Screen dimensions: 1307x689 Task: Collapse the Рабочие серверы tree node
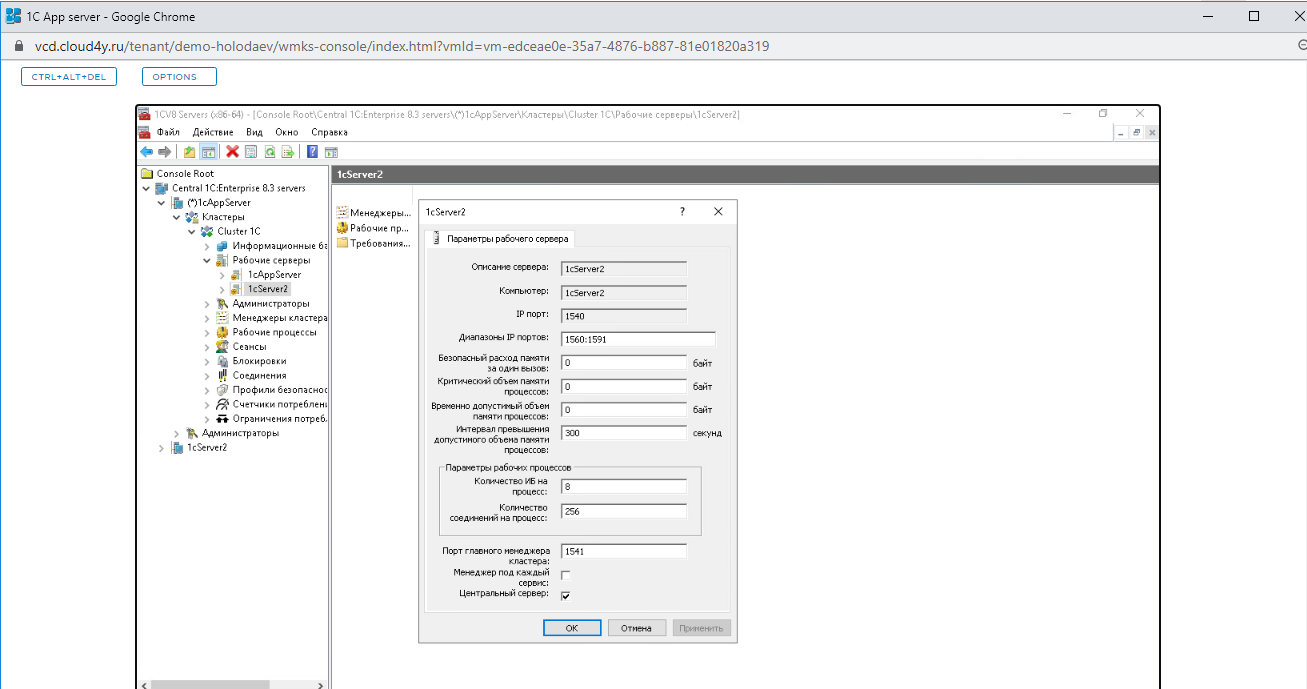pos(207,260)
